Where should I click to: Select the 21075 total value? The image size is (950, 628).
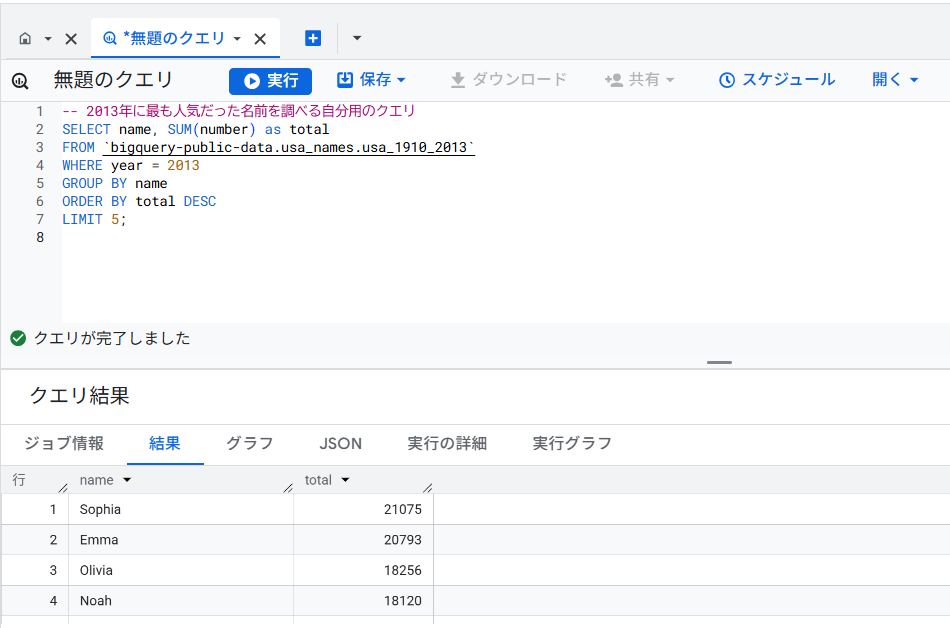point(403,509)
